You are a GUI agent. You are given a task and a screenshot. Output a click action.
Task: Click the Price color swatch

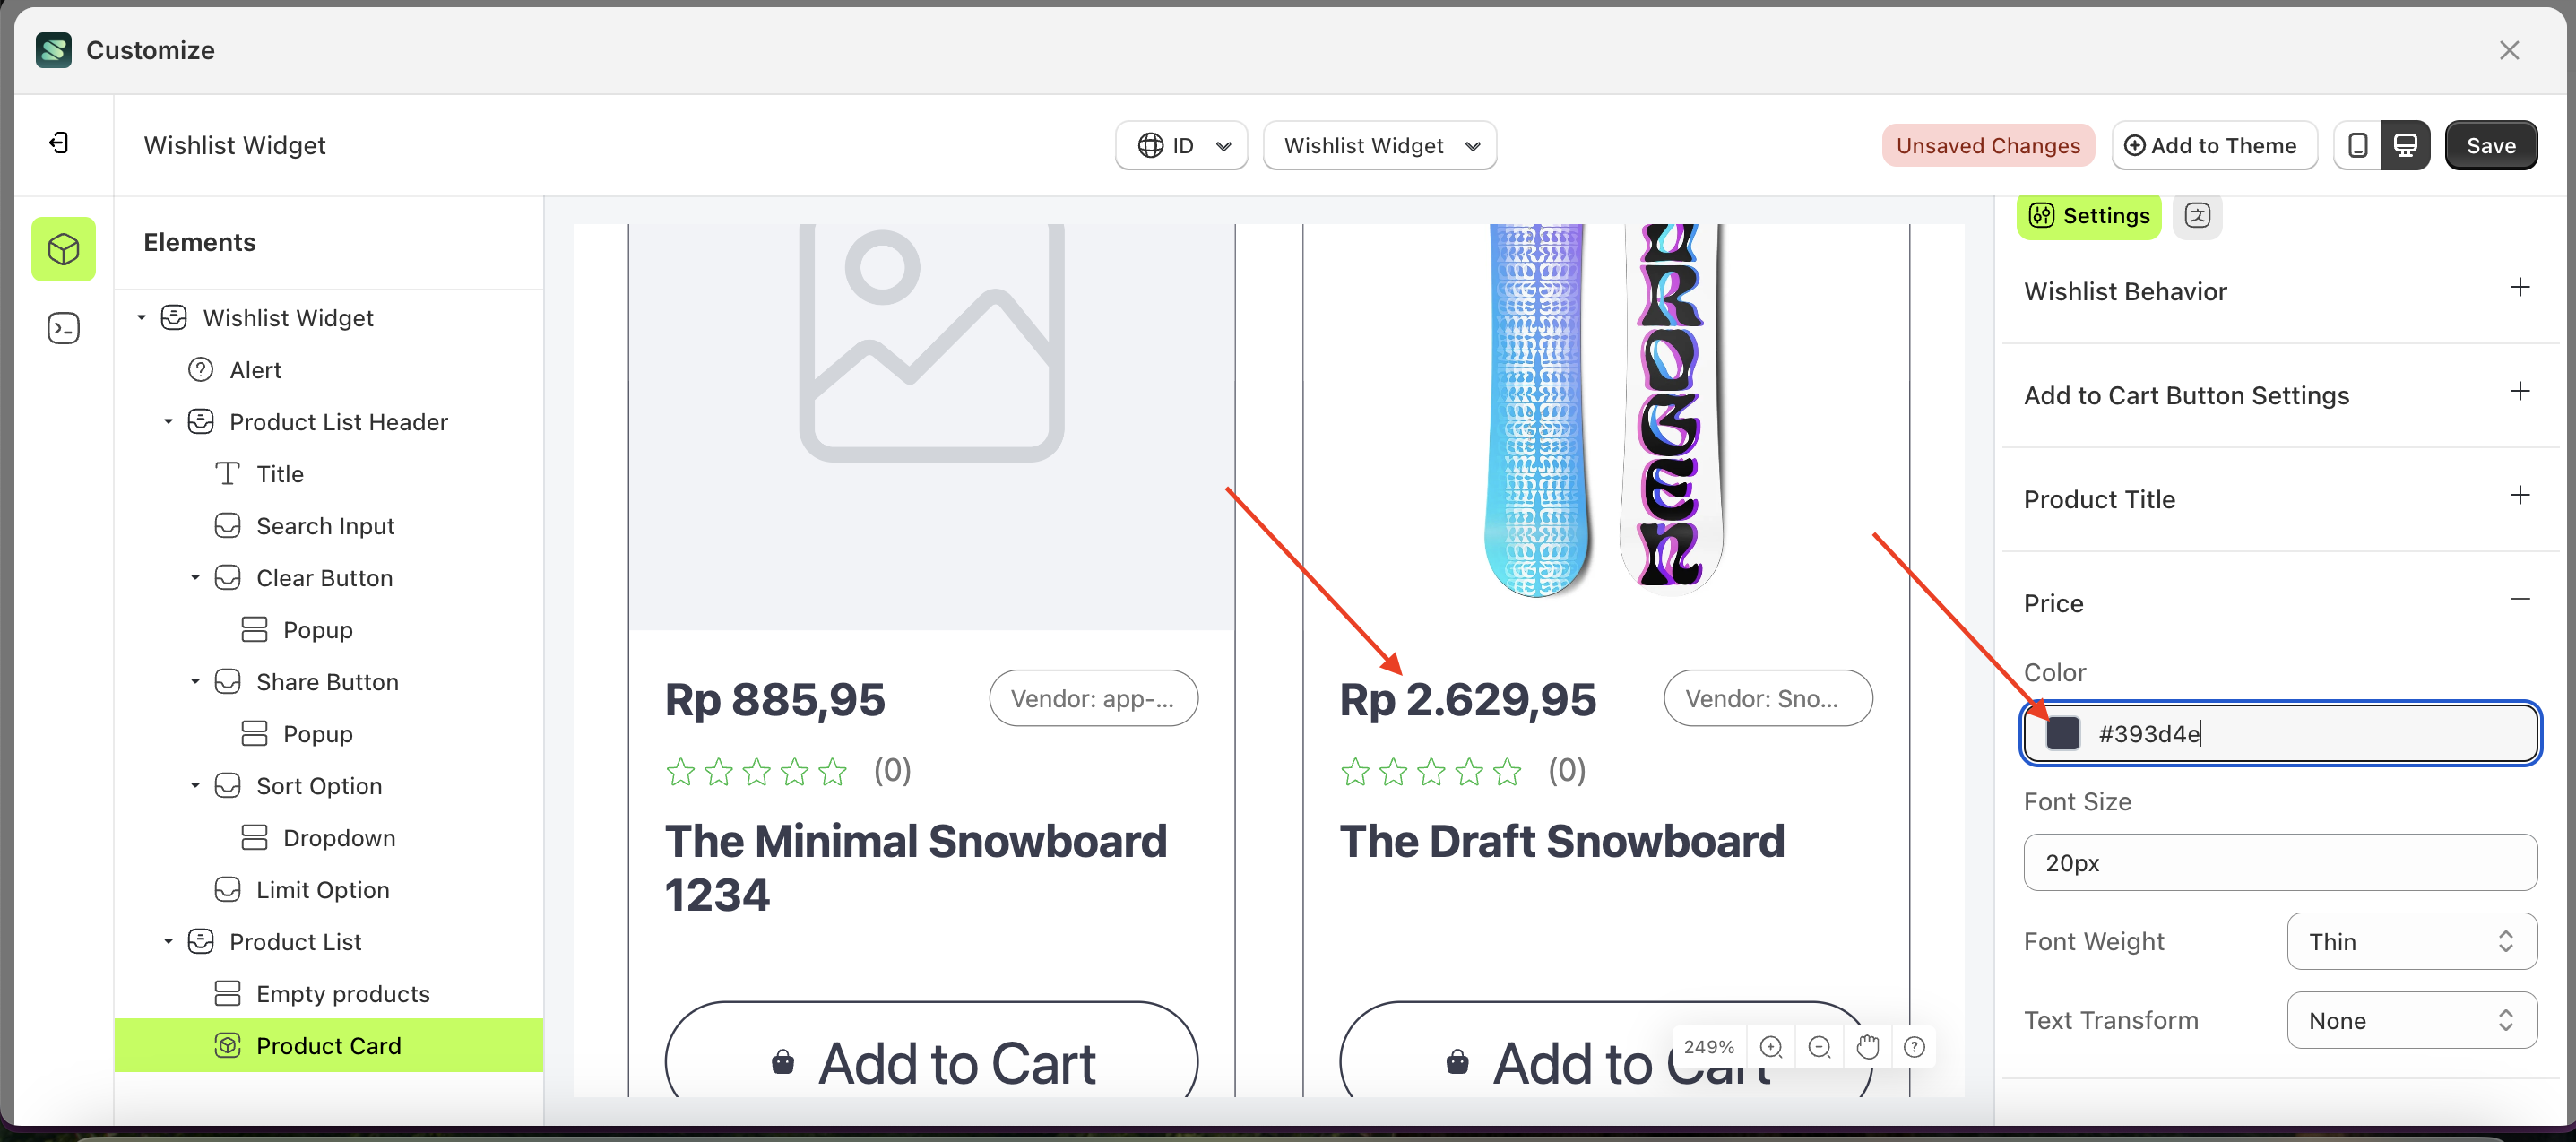[2062, 733]
